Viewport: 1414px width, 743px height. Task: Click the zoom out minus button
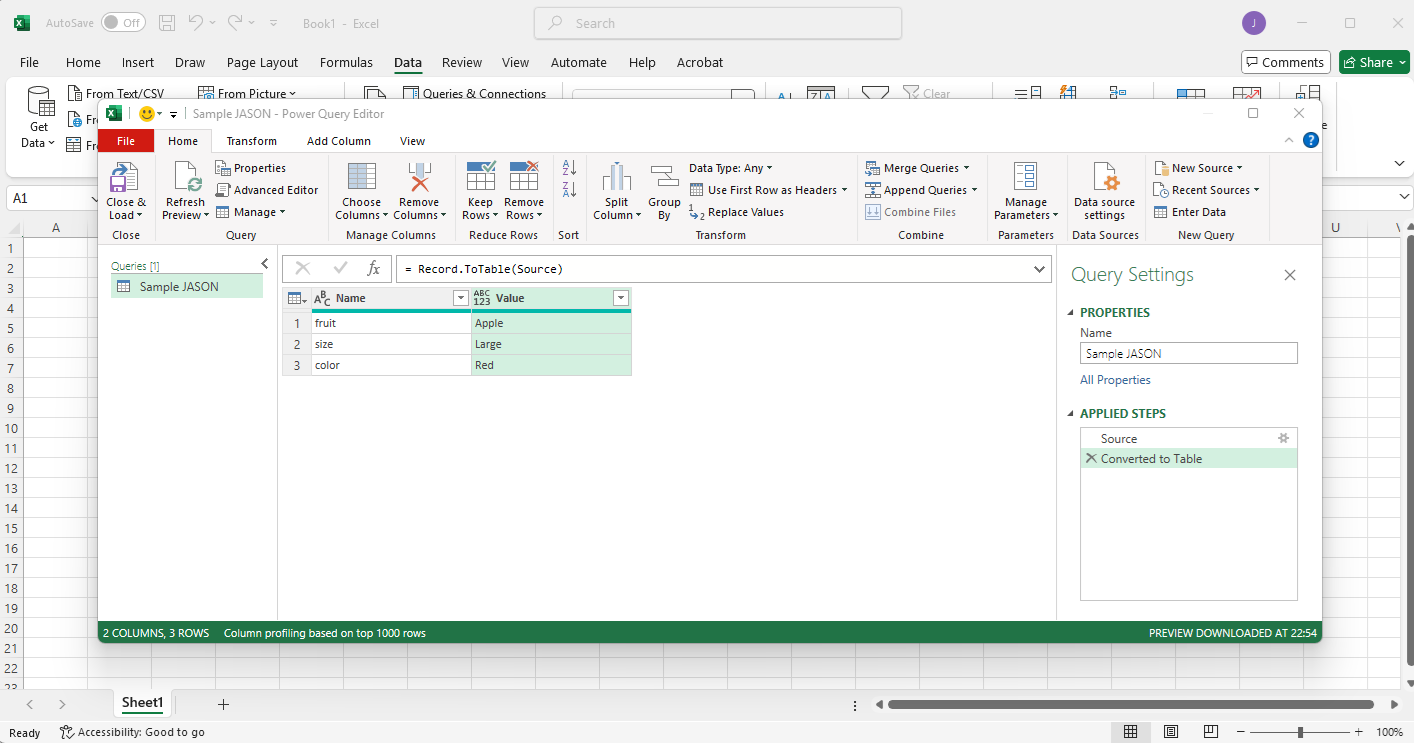(1243, 732)
